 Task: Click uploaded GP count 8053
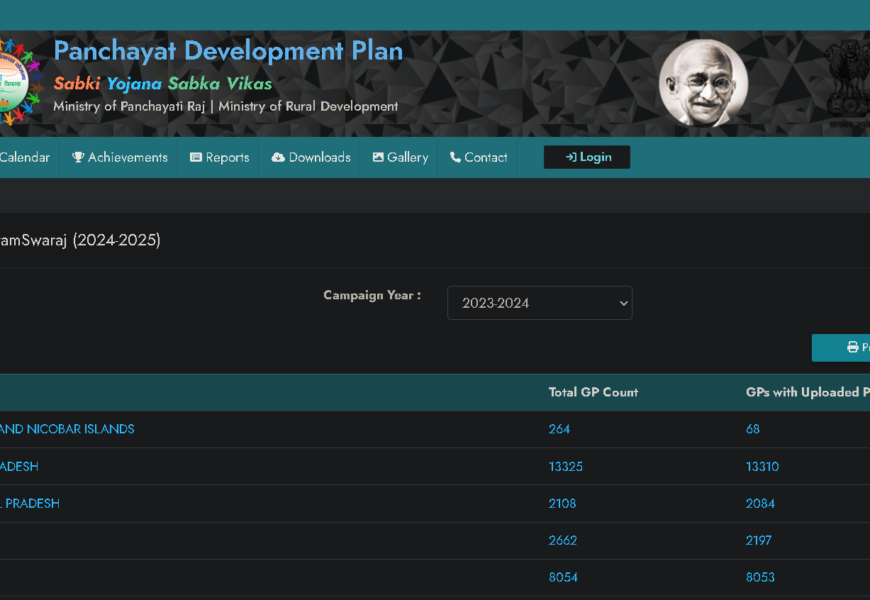coord(760,577)
